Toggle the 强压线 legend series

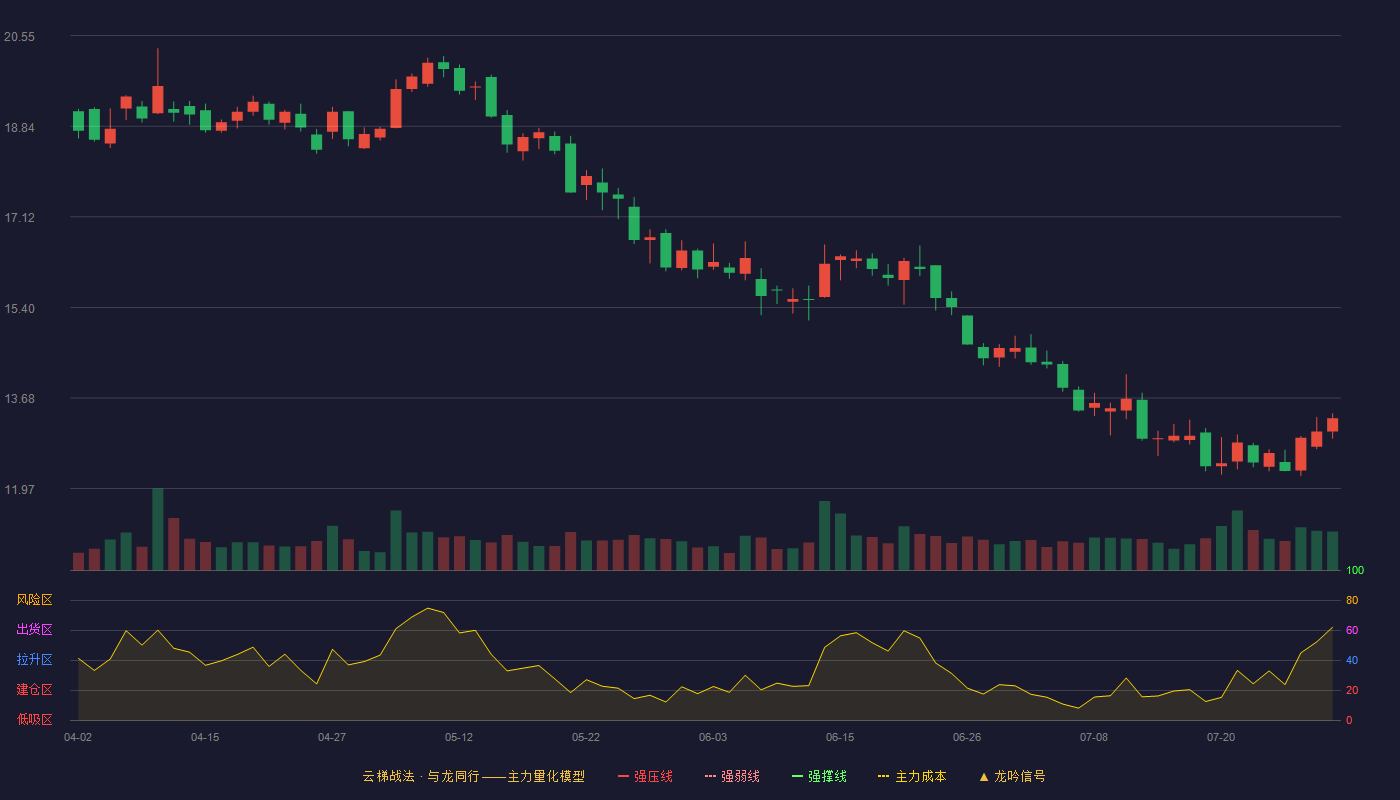coord(645,776)
